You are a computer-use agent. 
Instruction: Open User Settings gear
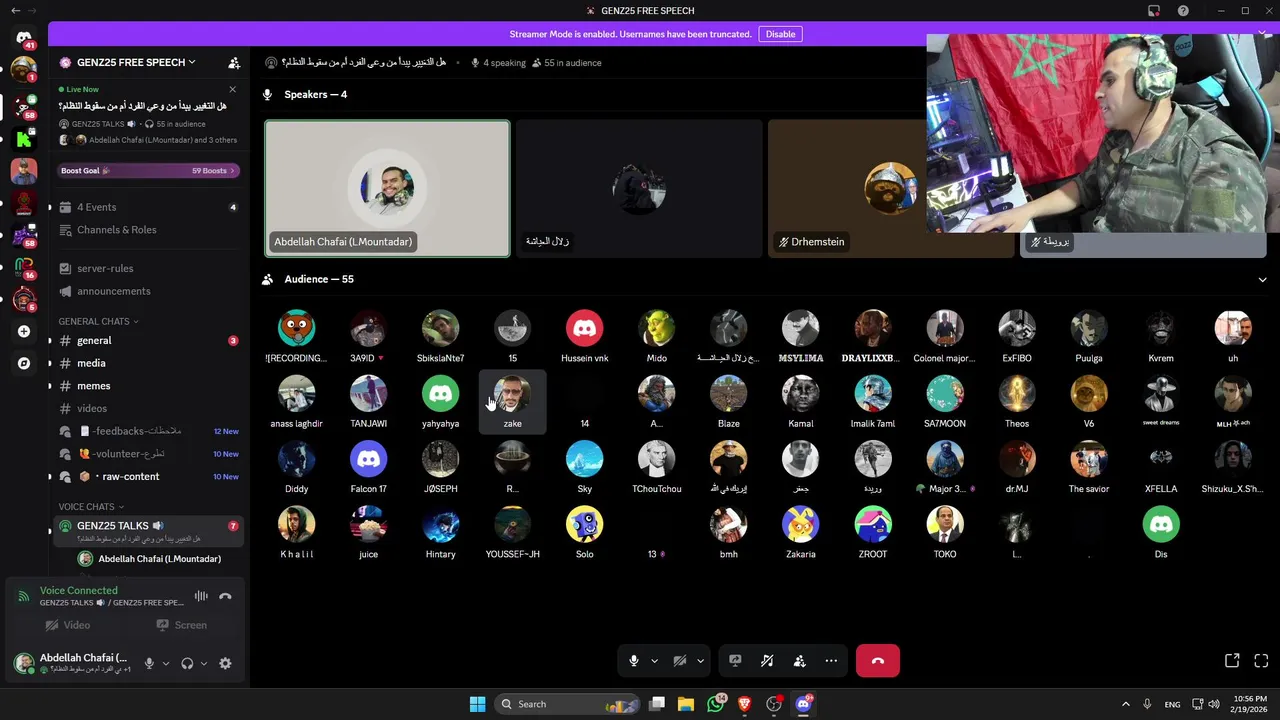(225, 663)
